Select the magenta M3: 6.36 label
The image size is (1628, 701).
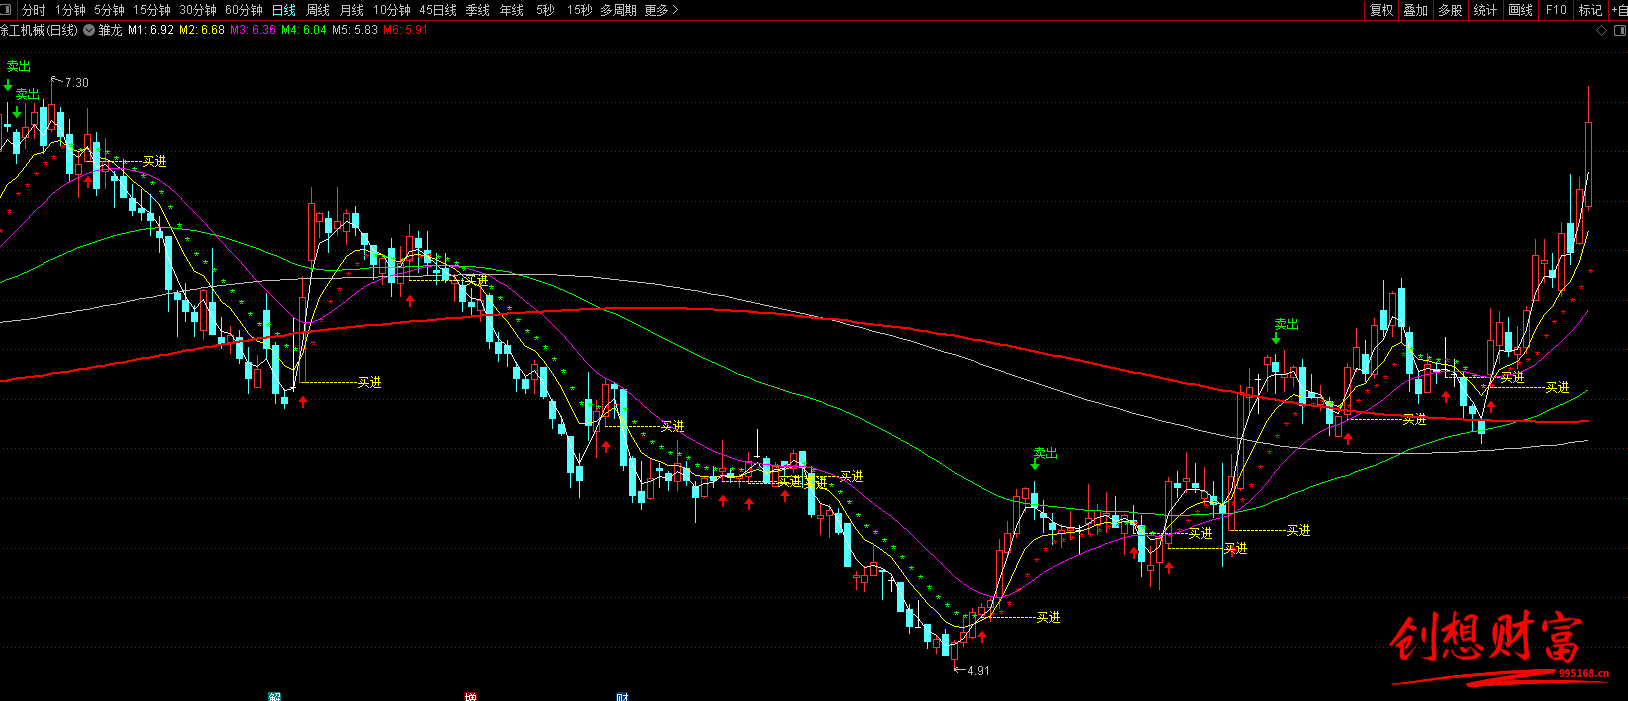(x=253, y=30)
